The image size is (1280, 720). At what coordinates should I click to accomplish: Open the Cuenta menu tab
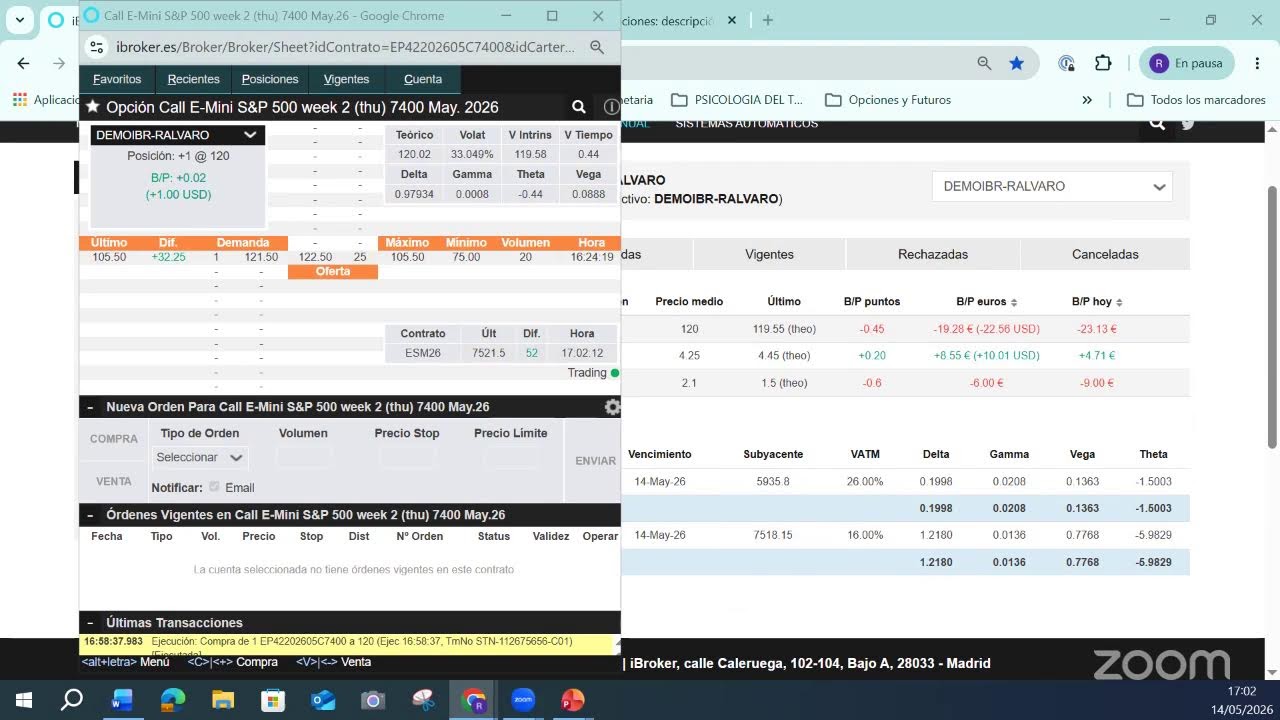pos(423,79)
